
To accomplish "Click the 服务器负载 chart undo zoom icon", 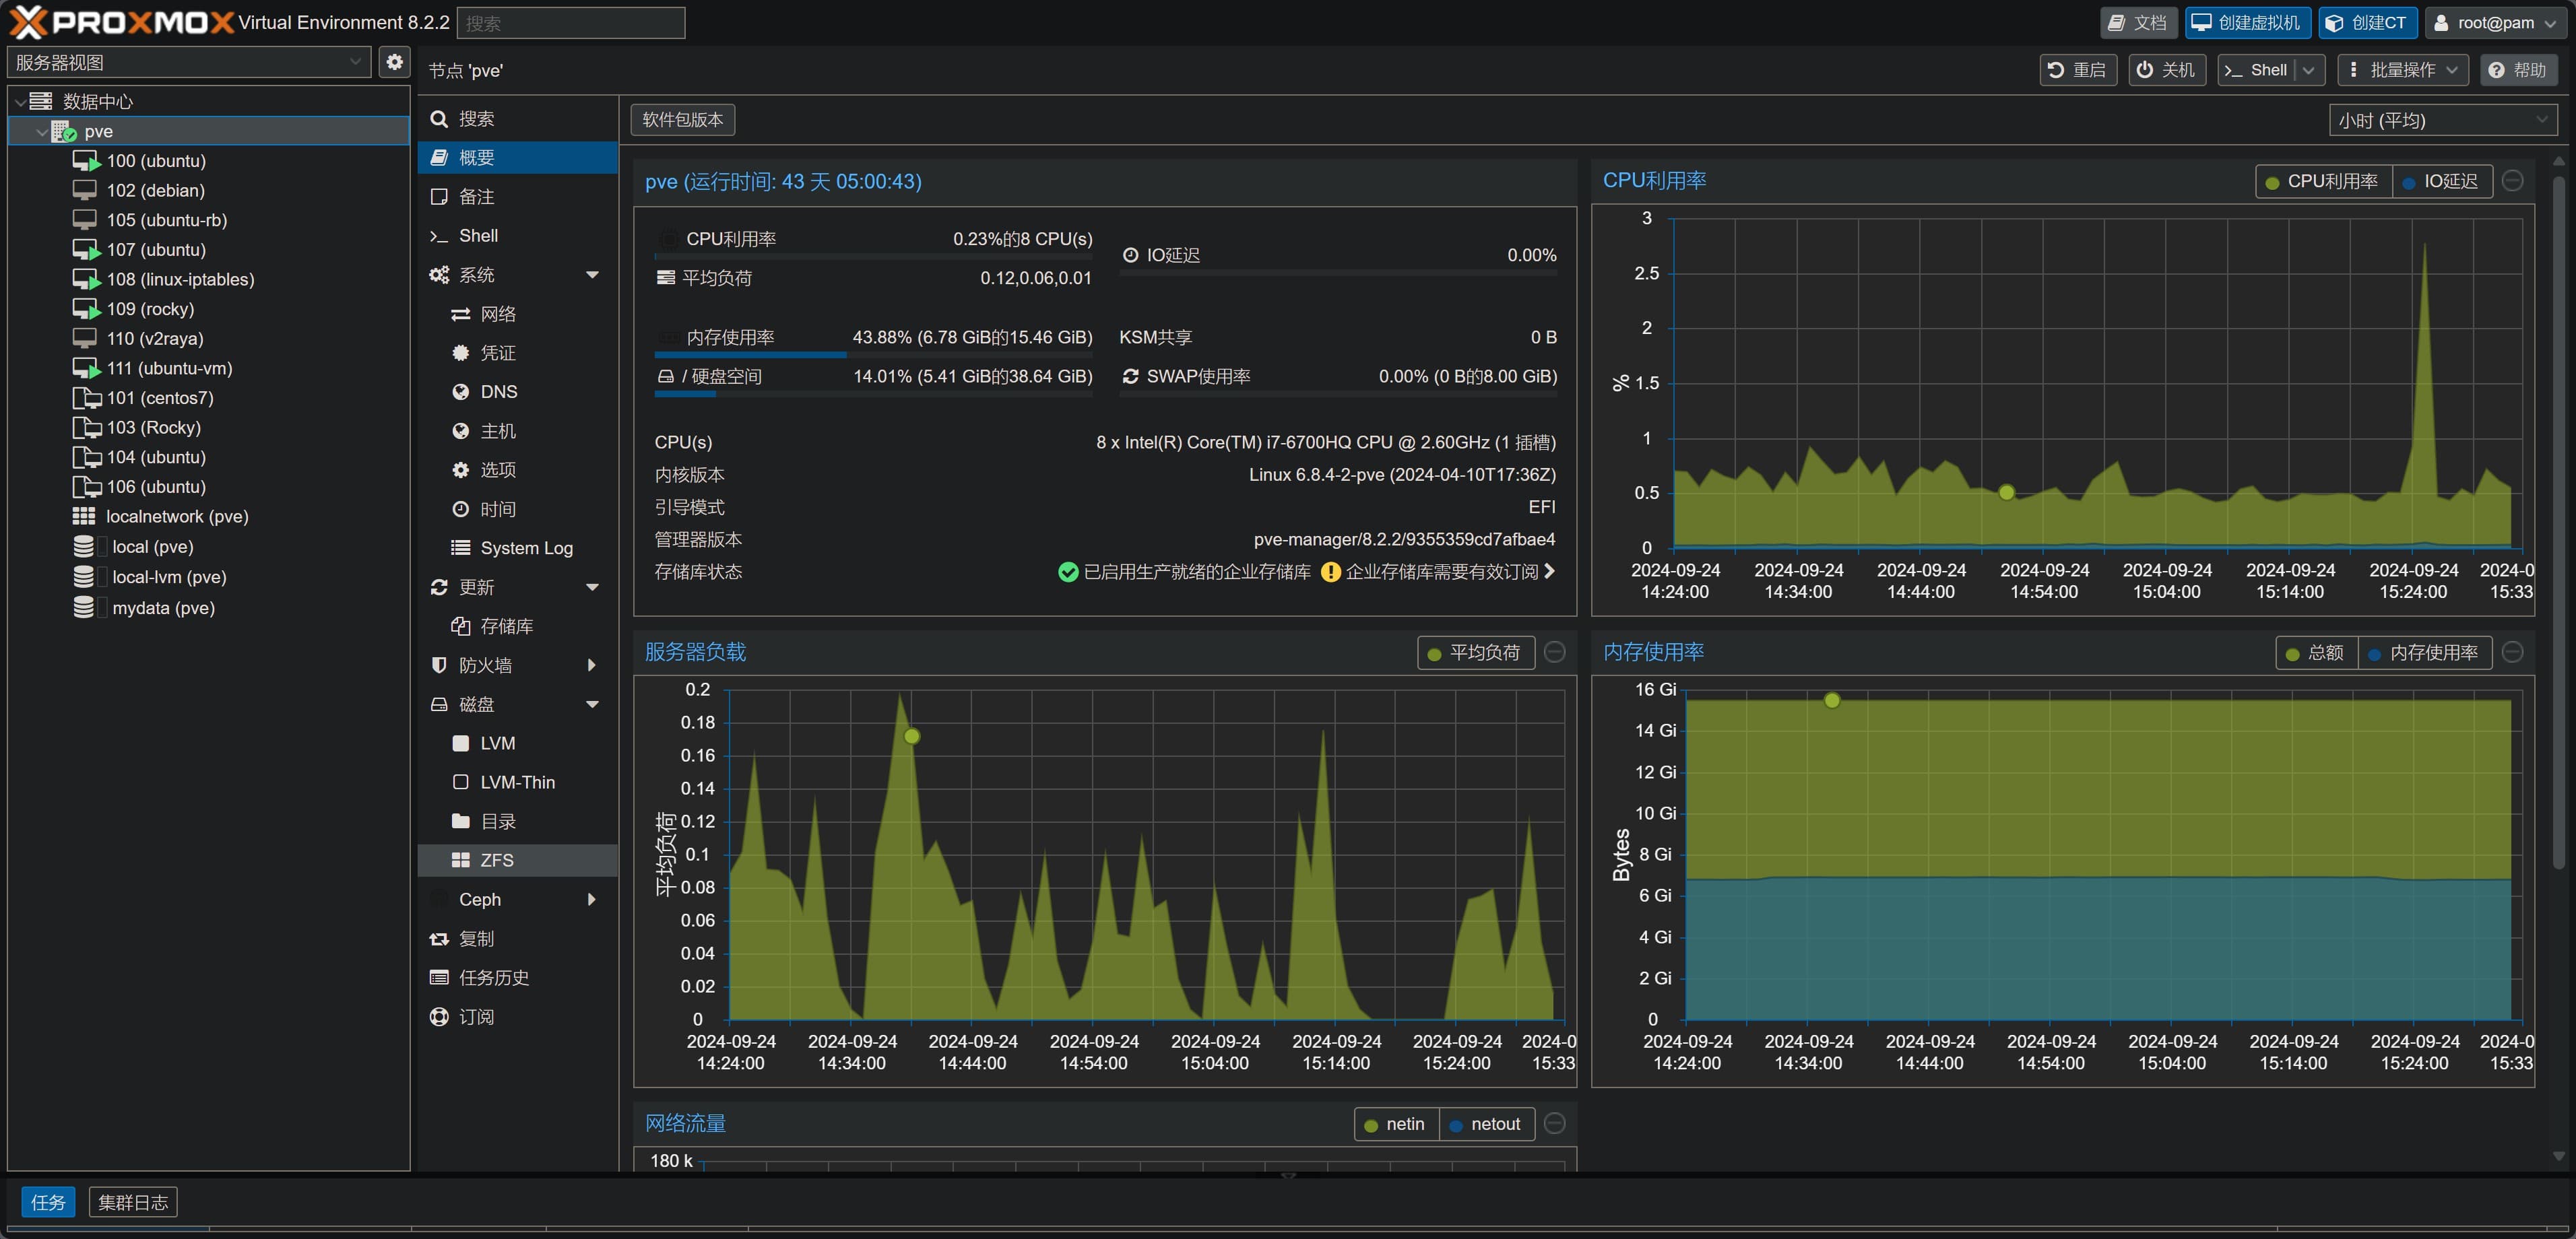I will tap(1555, 652).
